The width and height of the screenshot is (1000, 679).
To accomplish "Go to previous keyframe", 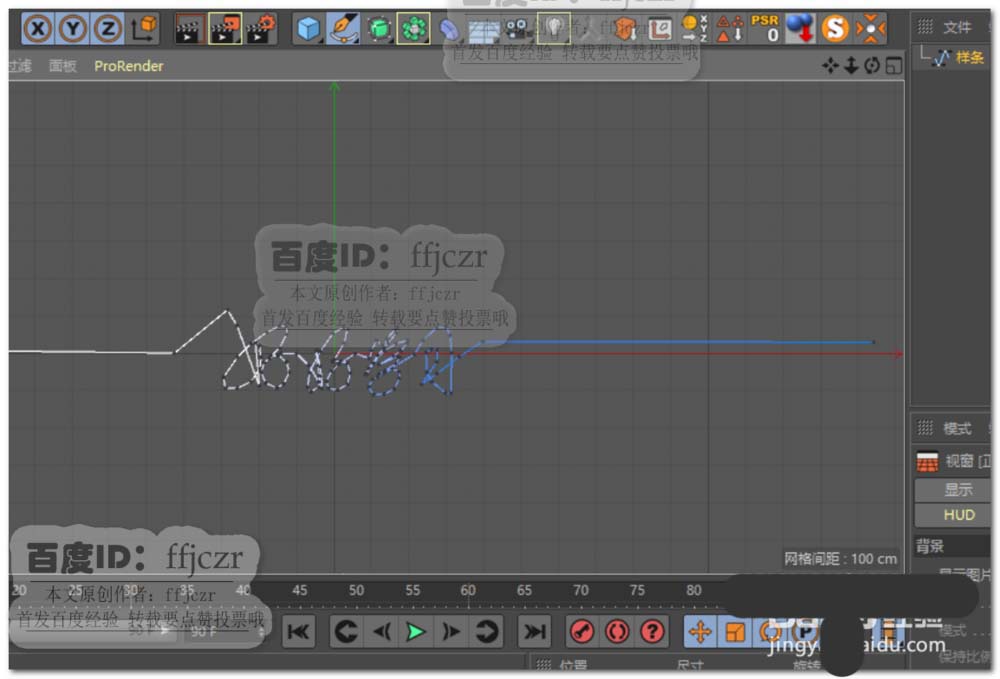I will (x=346, y=632).
